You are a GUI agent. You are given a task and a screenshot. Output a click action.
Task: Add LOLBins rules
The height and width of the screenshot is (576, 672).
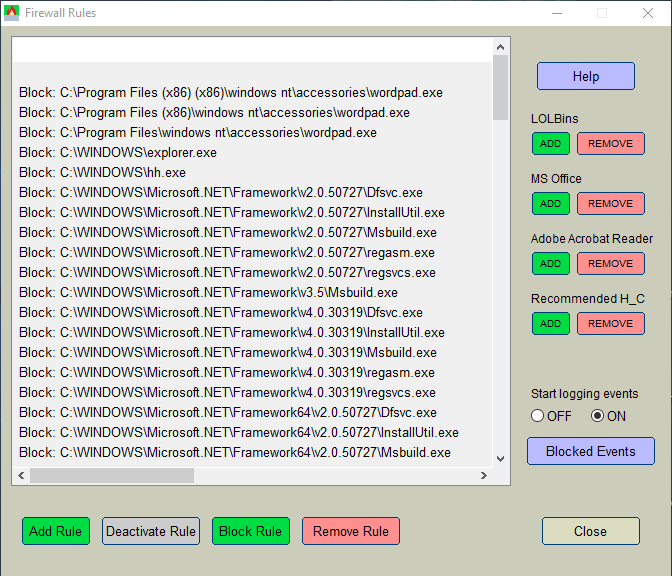[551, 144]
